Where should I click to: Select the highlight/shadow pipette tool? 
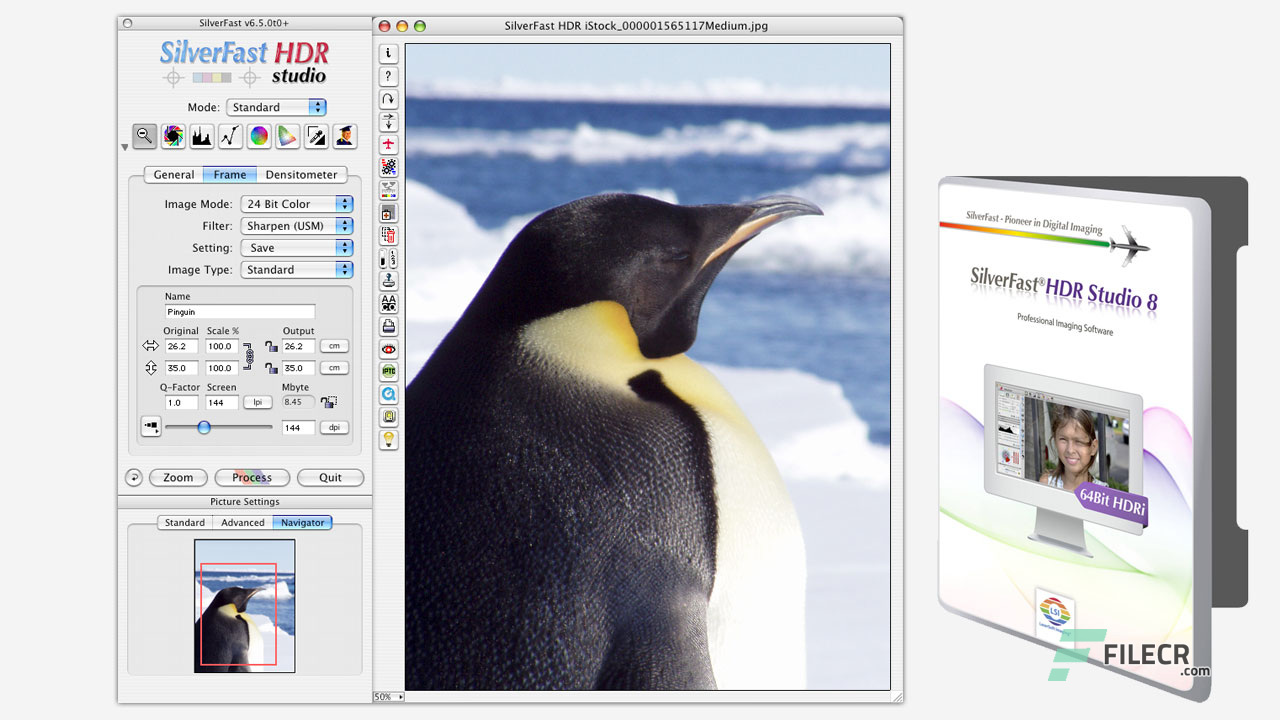pos(316,136)
